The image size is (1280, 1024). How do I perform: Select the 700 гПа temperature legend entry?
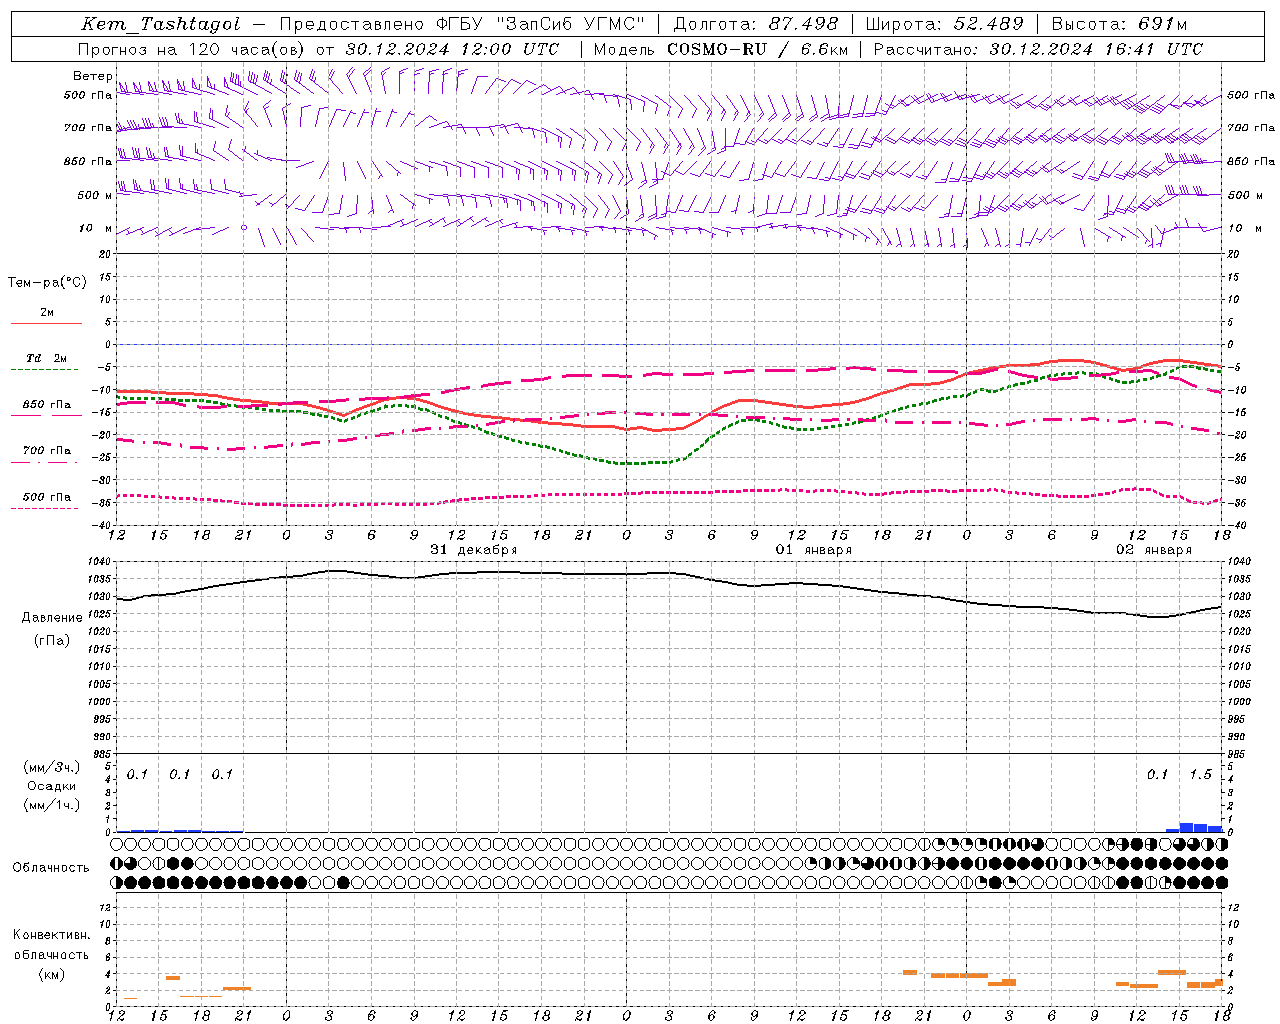click(47, 451)
